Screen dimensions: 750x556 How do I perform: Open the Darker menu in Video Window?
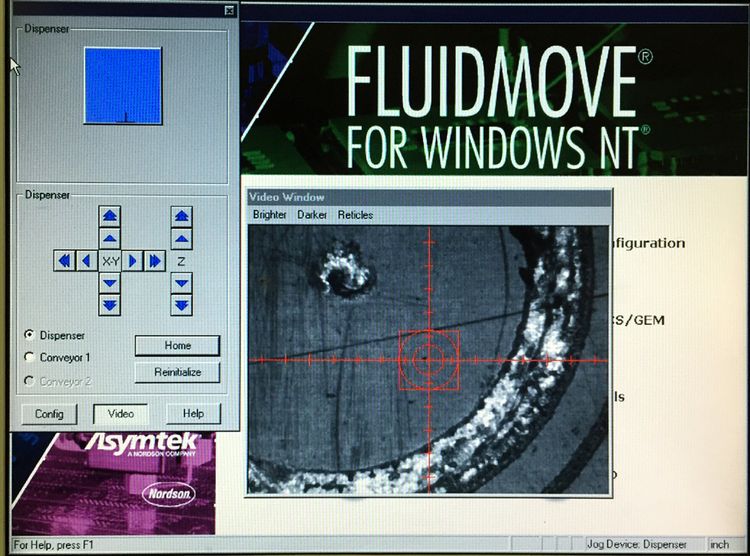tap(312, 215)
